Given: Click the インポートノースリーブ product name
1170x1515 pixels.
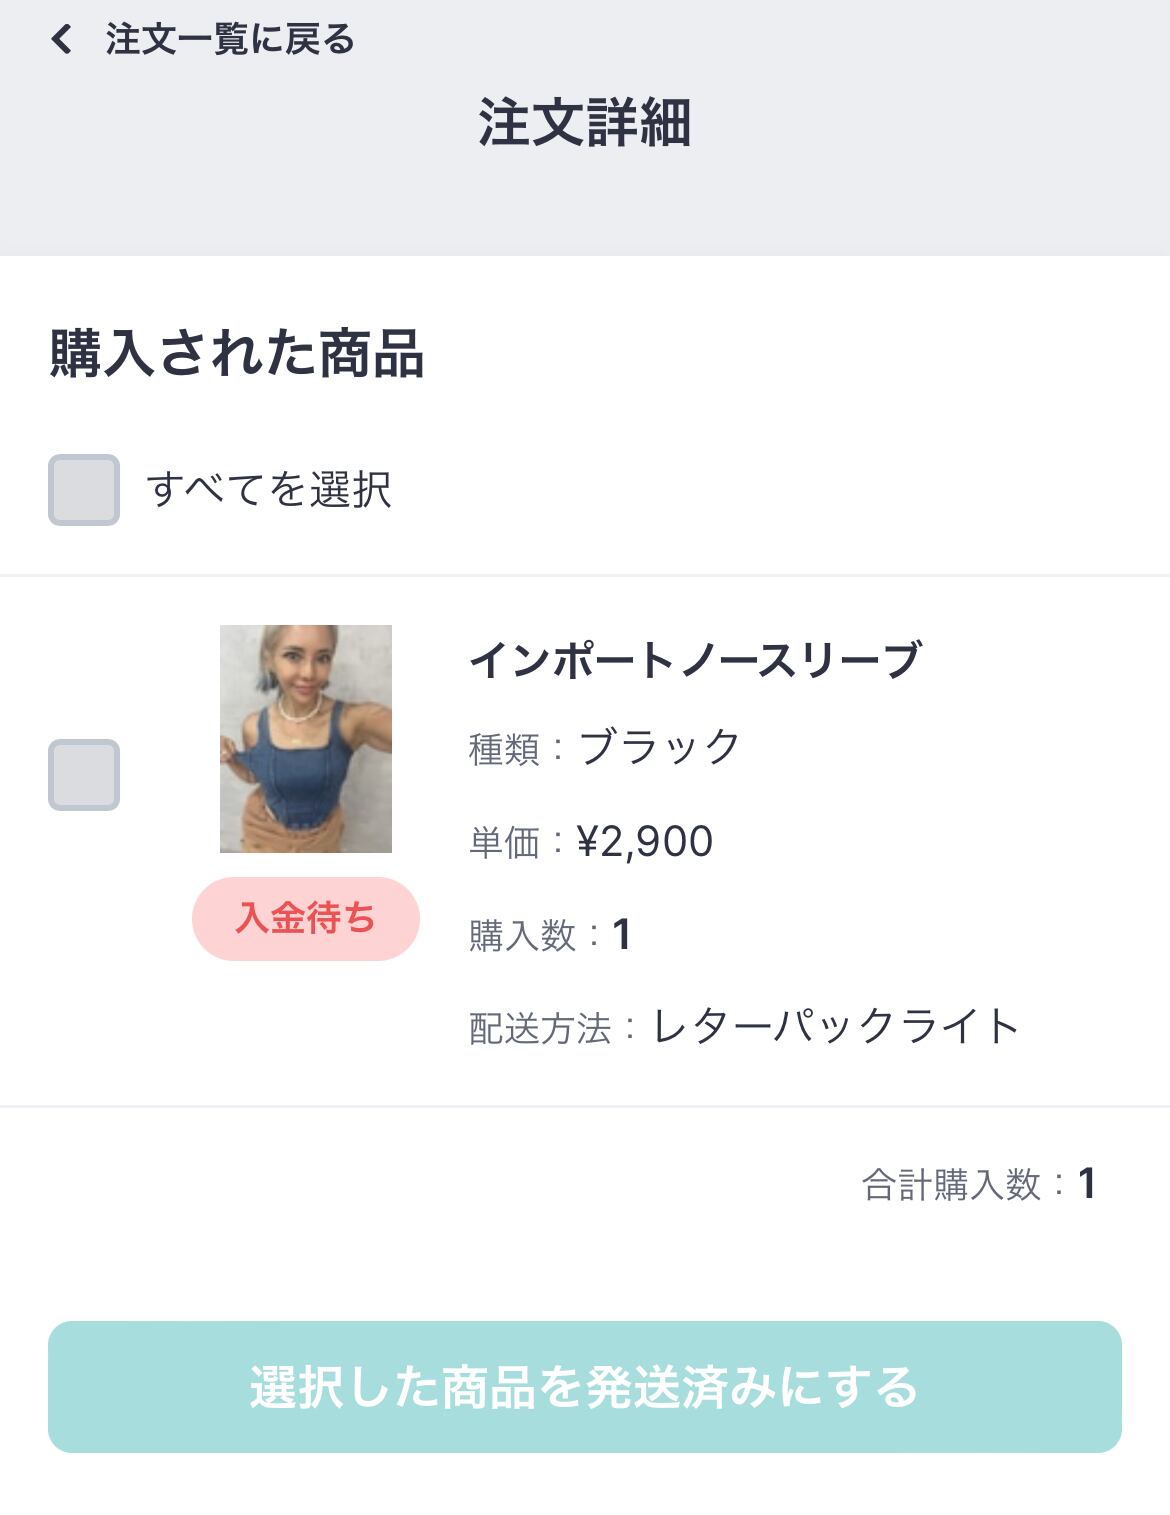Looking at the screenshot, I should pos(694,661).
